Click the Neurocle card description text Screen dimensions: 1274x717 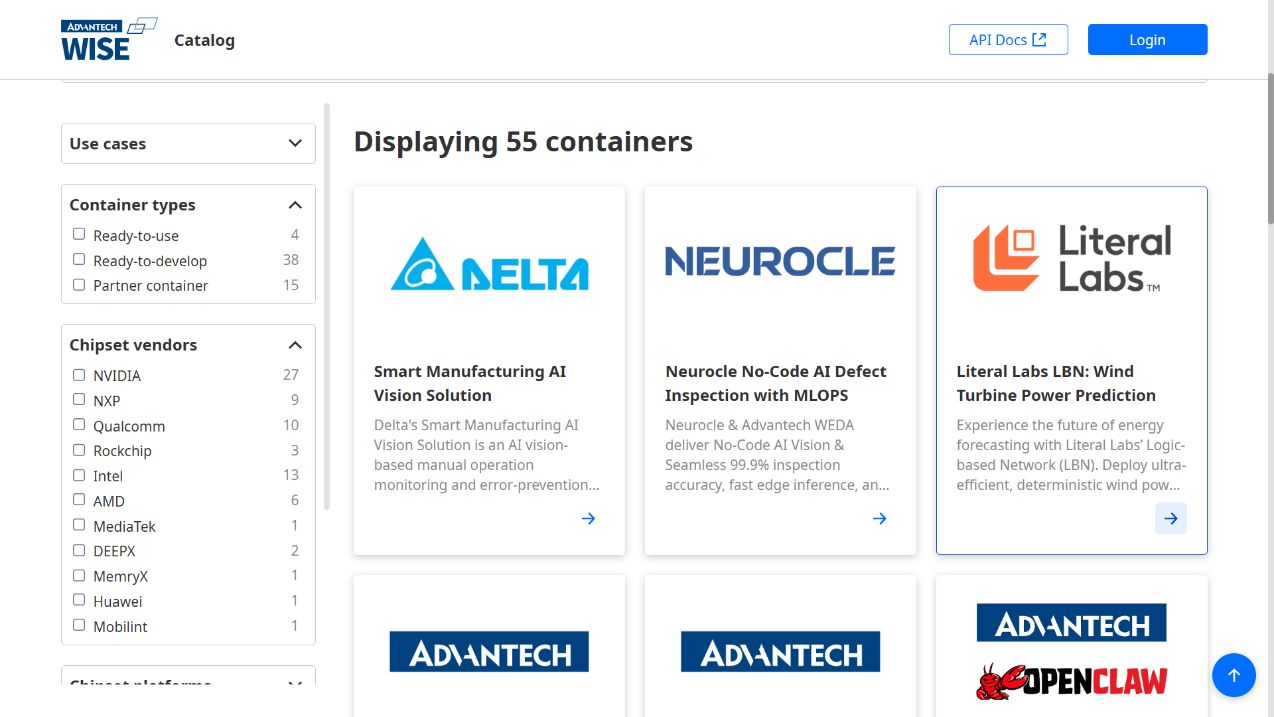click(x=778, y=455)
